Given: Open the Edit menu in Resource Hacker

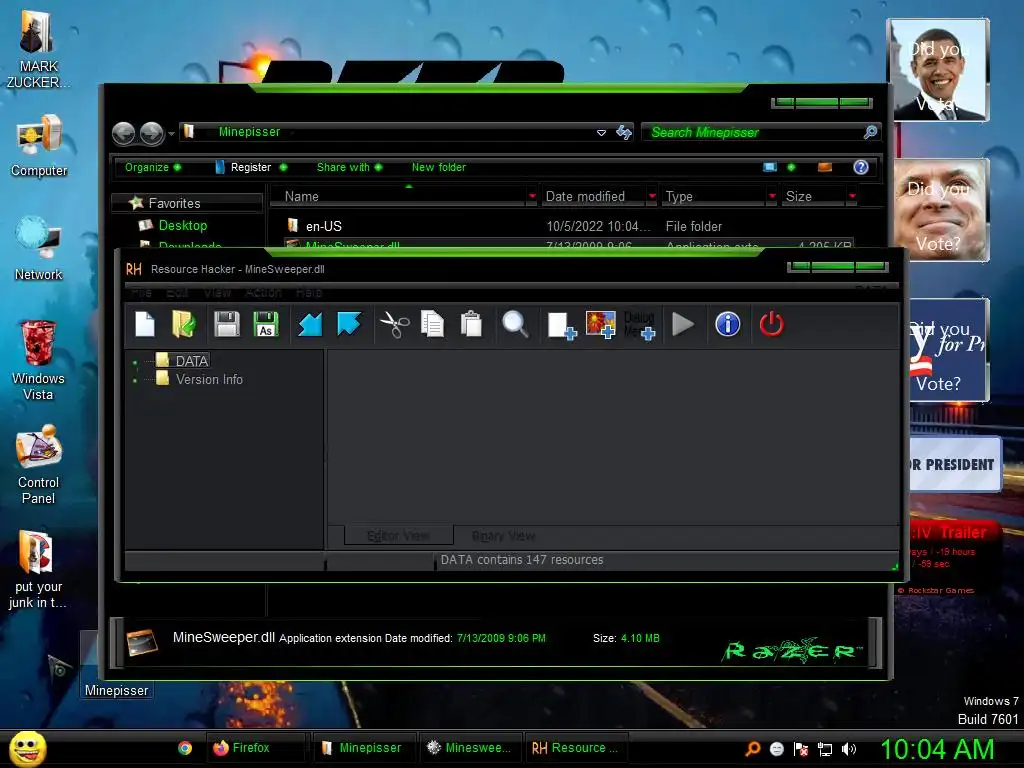Looking at the screenshot, I should point(177,293).
